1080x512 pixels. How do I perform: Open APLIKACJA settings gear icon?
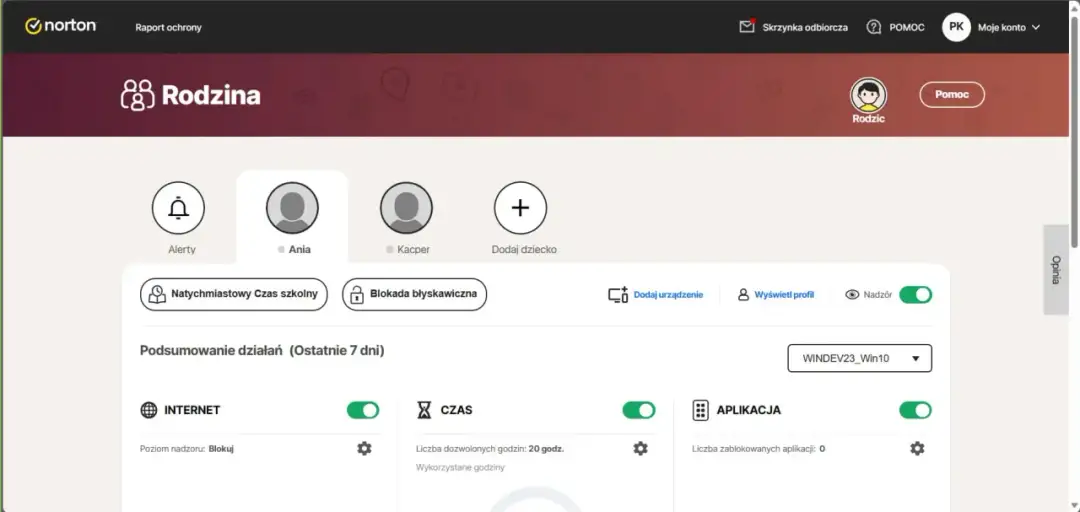click(x=917, y=448)
